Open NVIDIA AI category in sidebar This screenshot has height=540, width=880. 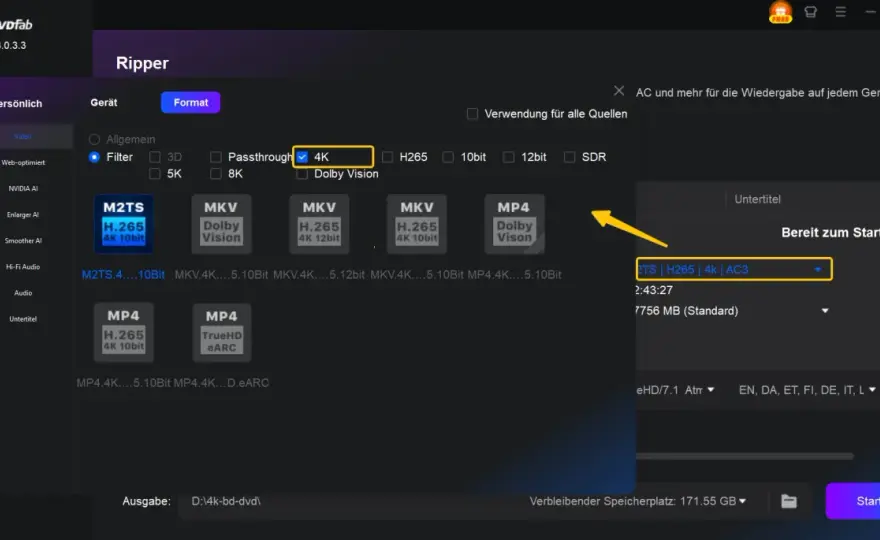click(x=23, y=189)
